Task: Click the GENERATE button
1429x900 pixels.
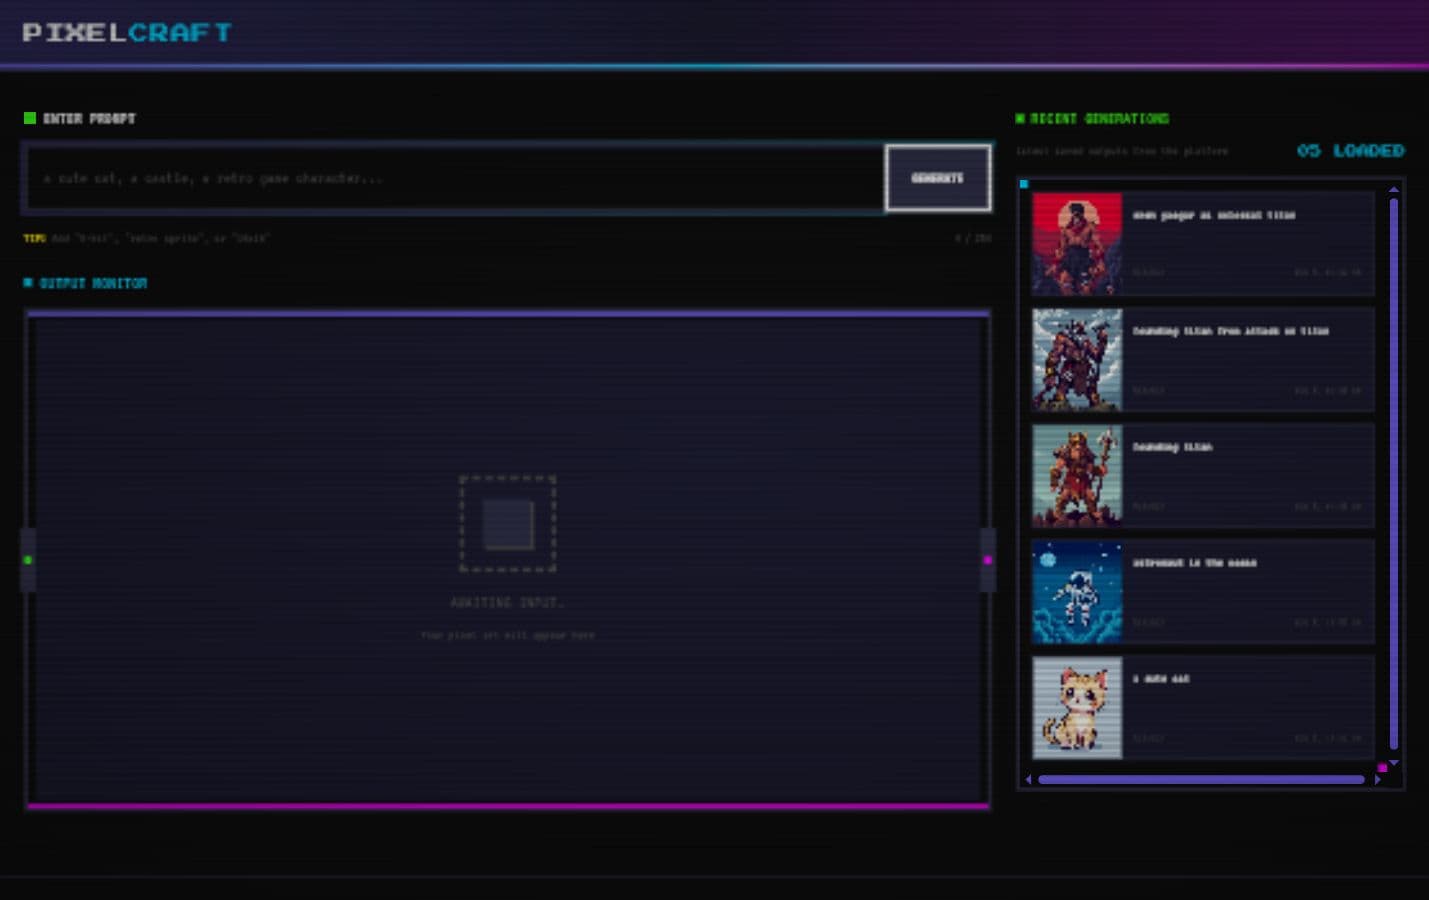Action: tap(938, 178)
